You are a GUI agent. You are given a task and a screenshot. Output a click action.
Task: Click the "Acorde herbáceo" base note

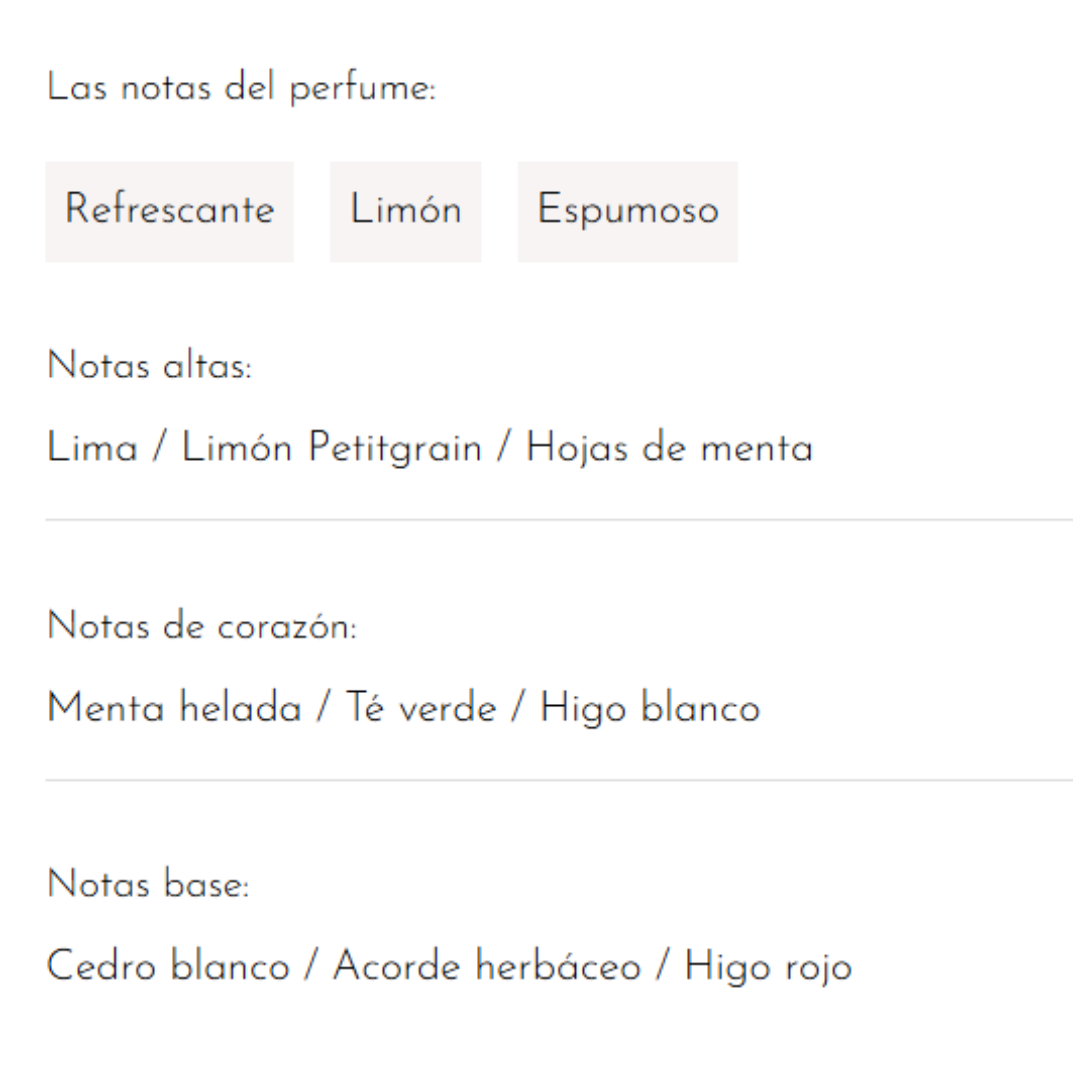pyautogui.click(x=487, y=967)
